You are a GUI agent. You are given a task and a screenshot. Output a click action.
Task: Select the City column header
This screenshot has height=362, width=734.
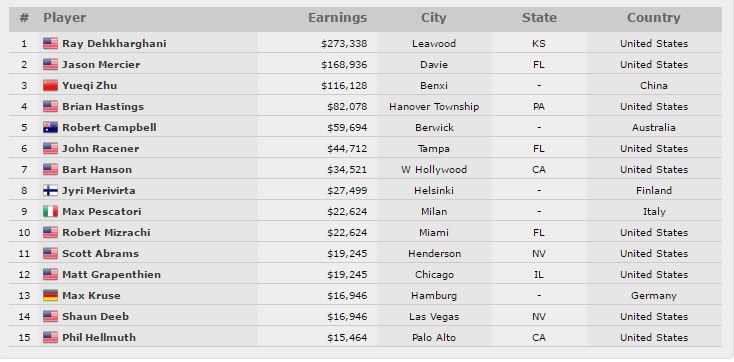tap(433, 18)
